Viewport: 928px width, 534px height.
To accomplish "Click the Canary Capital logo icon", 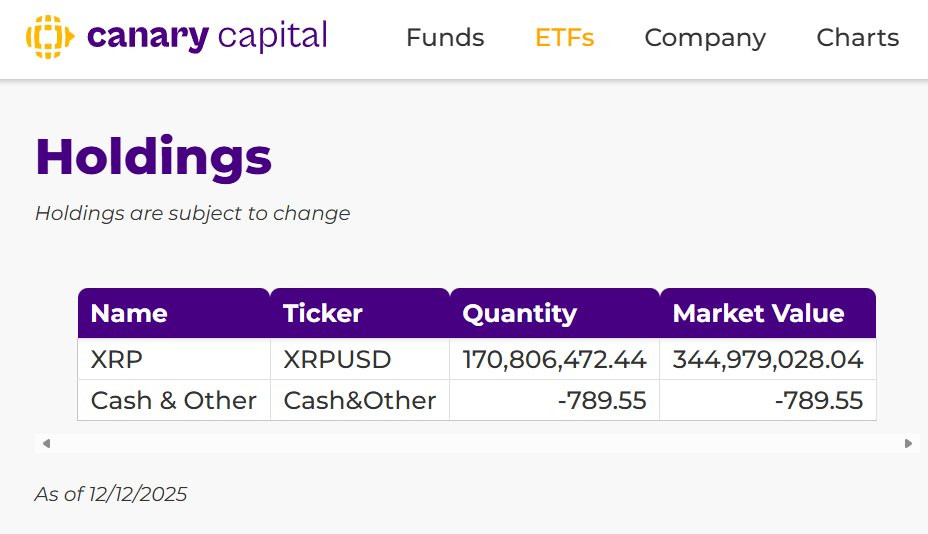I will pyautogui.click(x=50, y=38).
